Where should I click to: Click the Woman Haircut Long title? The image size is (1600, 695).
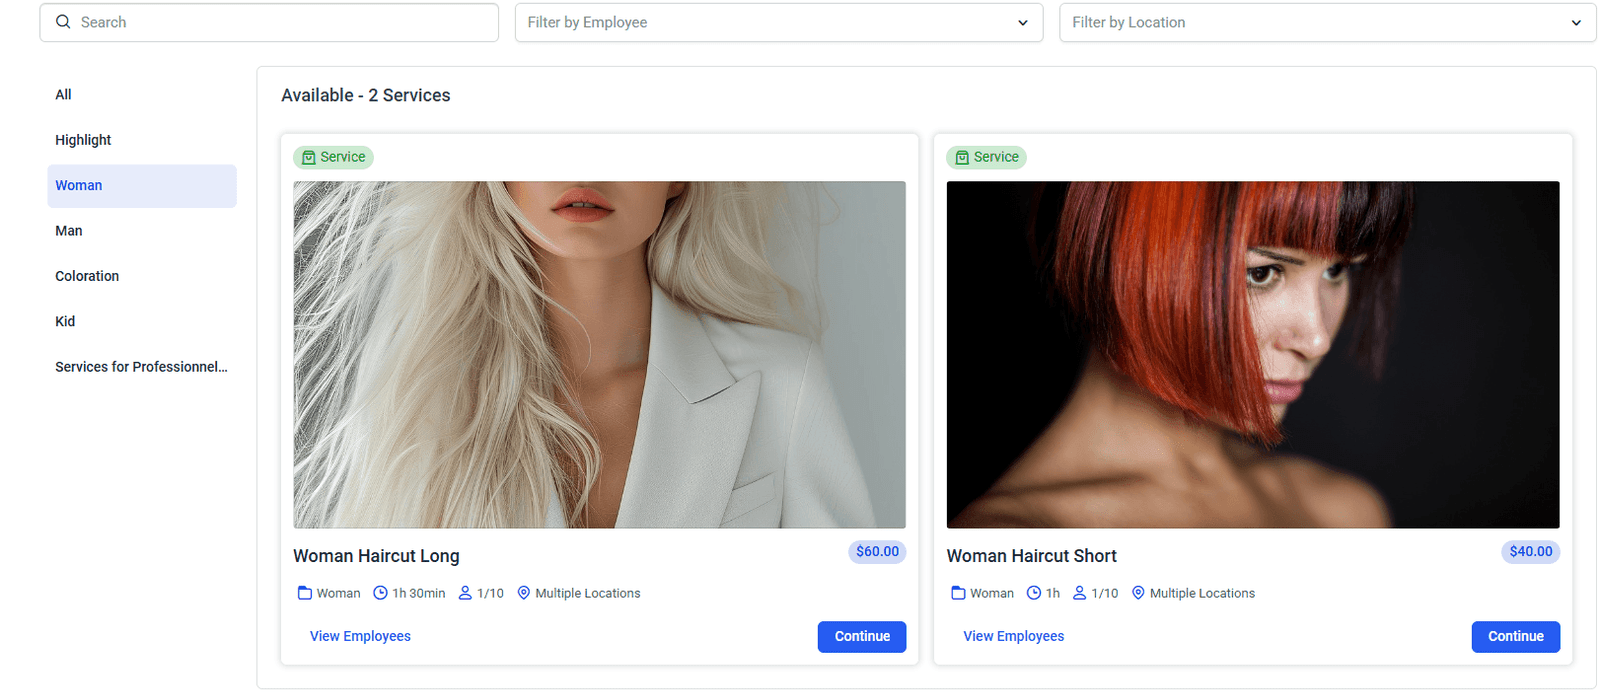point(376,556)
